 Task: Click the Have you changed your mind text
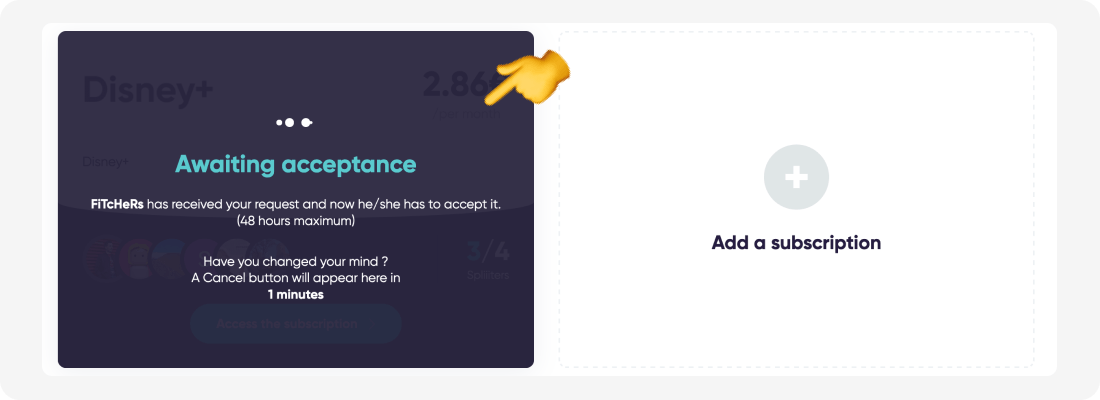point(295,262)
